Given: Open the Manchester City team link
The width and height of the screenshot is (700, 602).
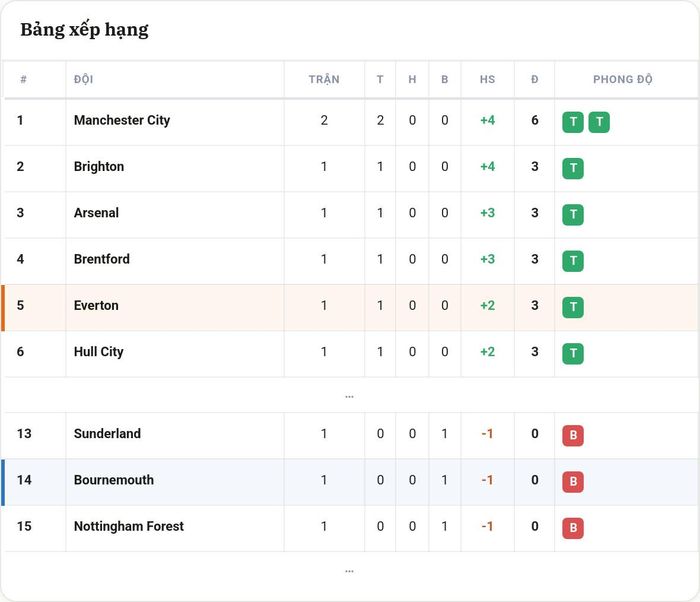Looking at the screenshot, I should click(122, 120).
